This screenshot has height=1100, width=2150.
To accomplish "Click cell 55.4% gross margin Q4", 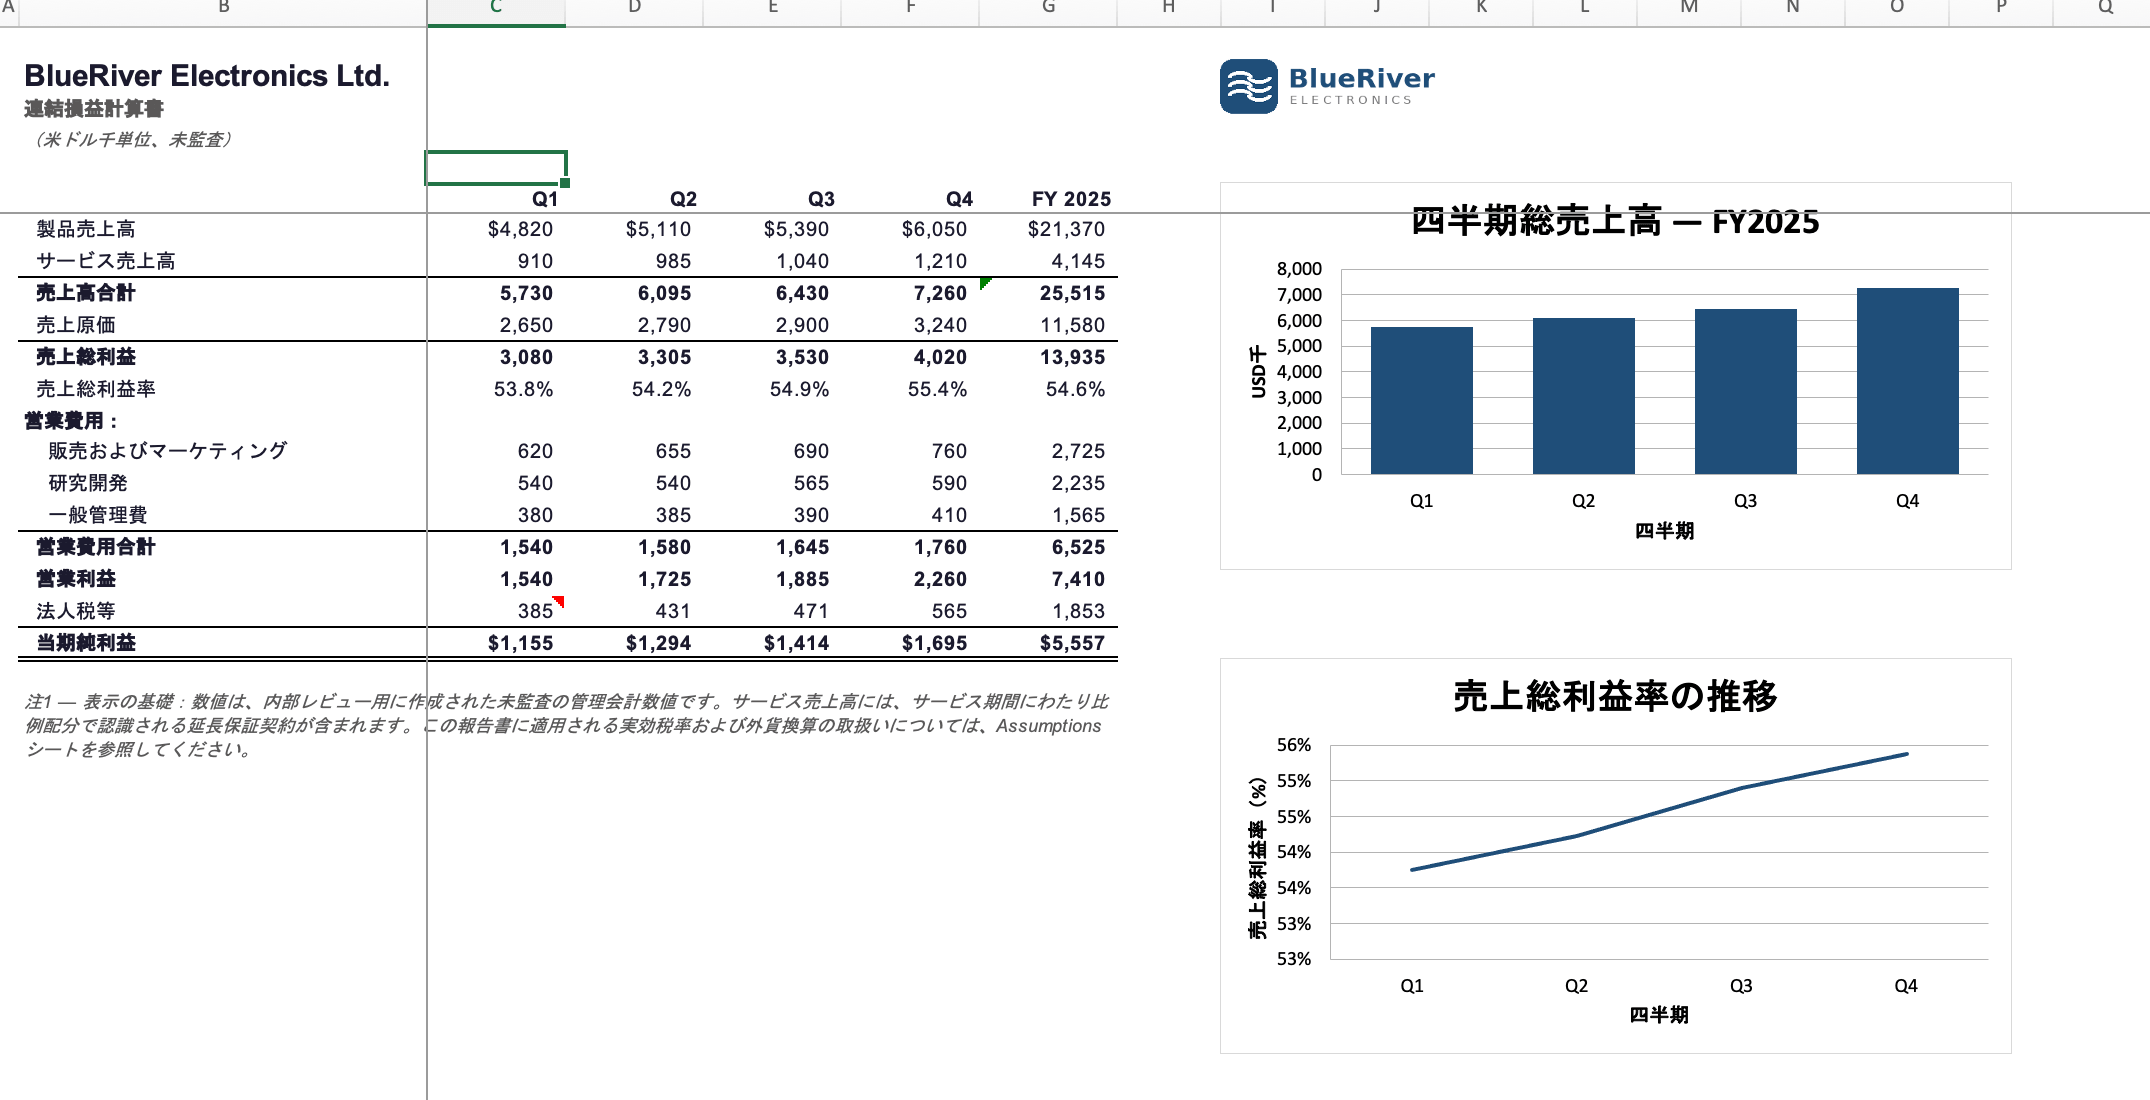I will point(910,389).
